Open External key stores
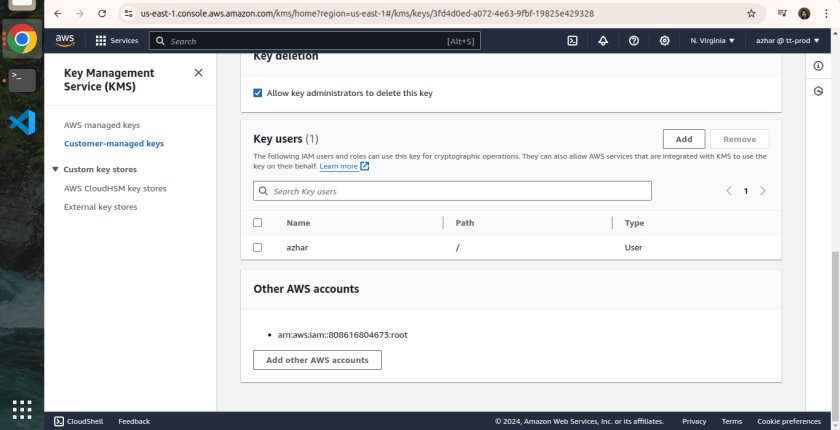 pos(100,207)
